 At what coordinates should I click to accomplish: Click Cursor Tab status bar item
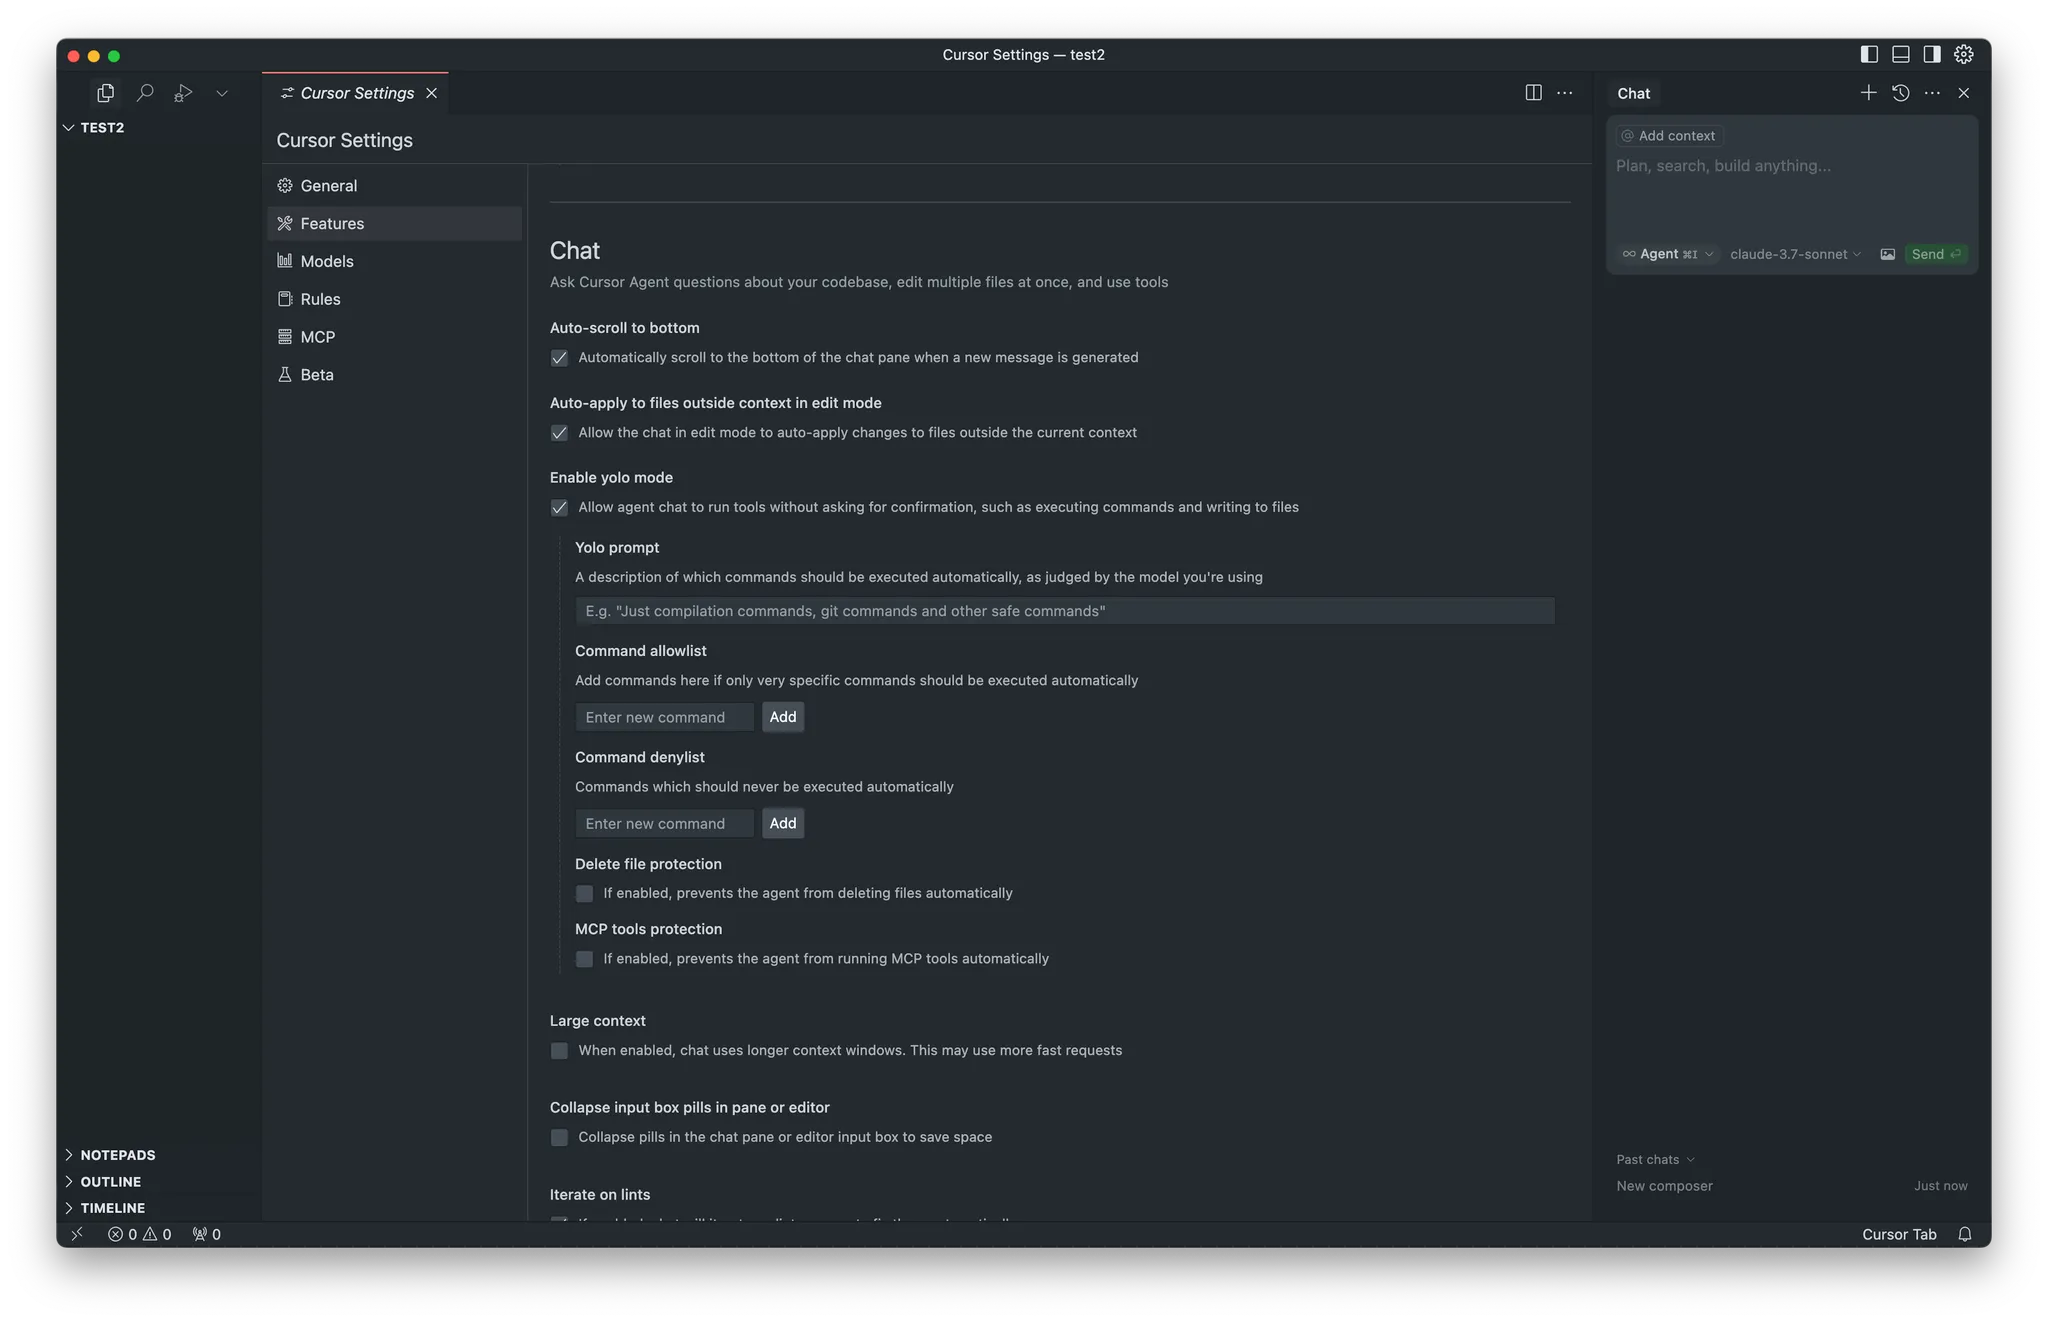tap(1898, 1234)
